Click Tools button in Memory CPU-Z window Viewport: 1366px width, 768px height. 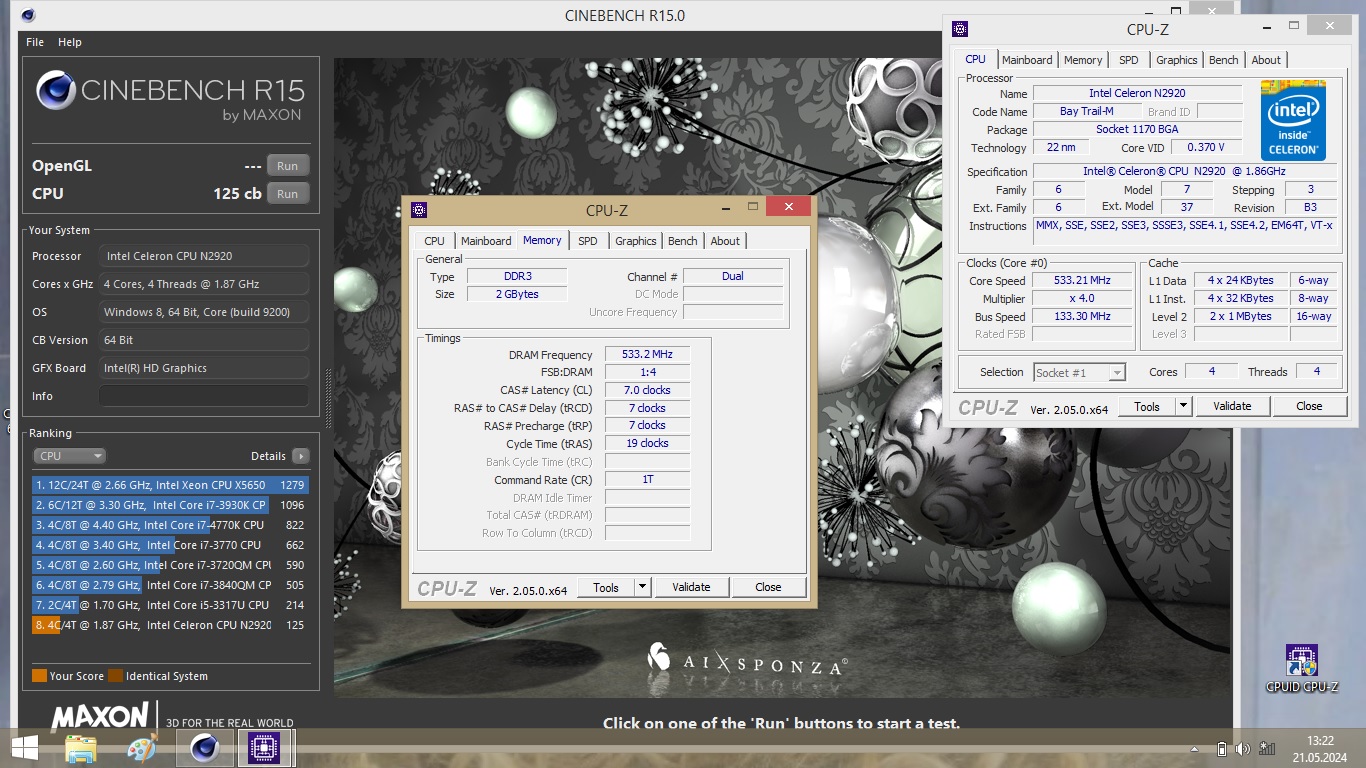(x=606, y=588)
